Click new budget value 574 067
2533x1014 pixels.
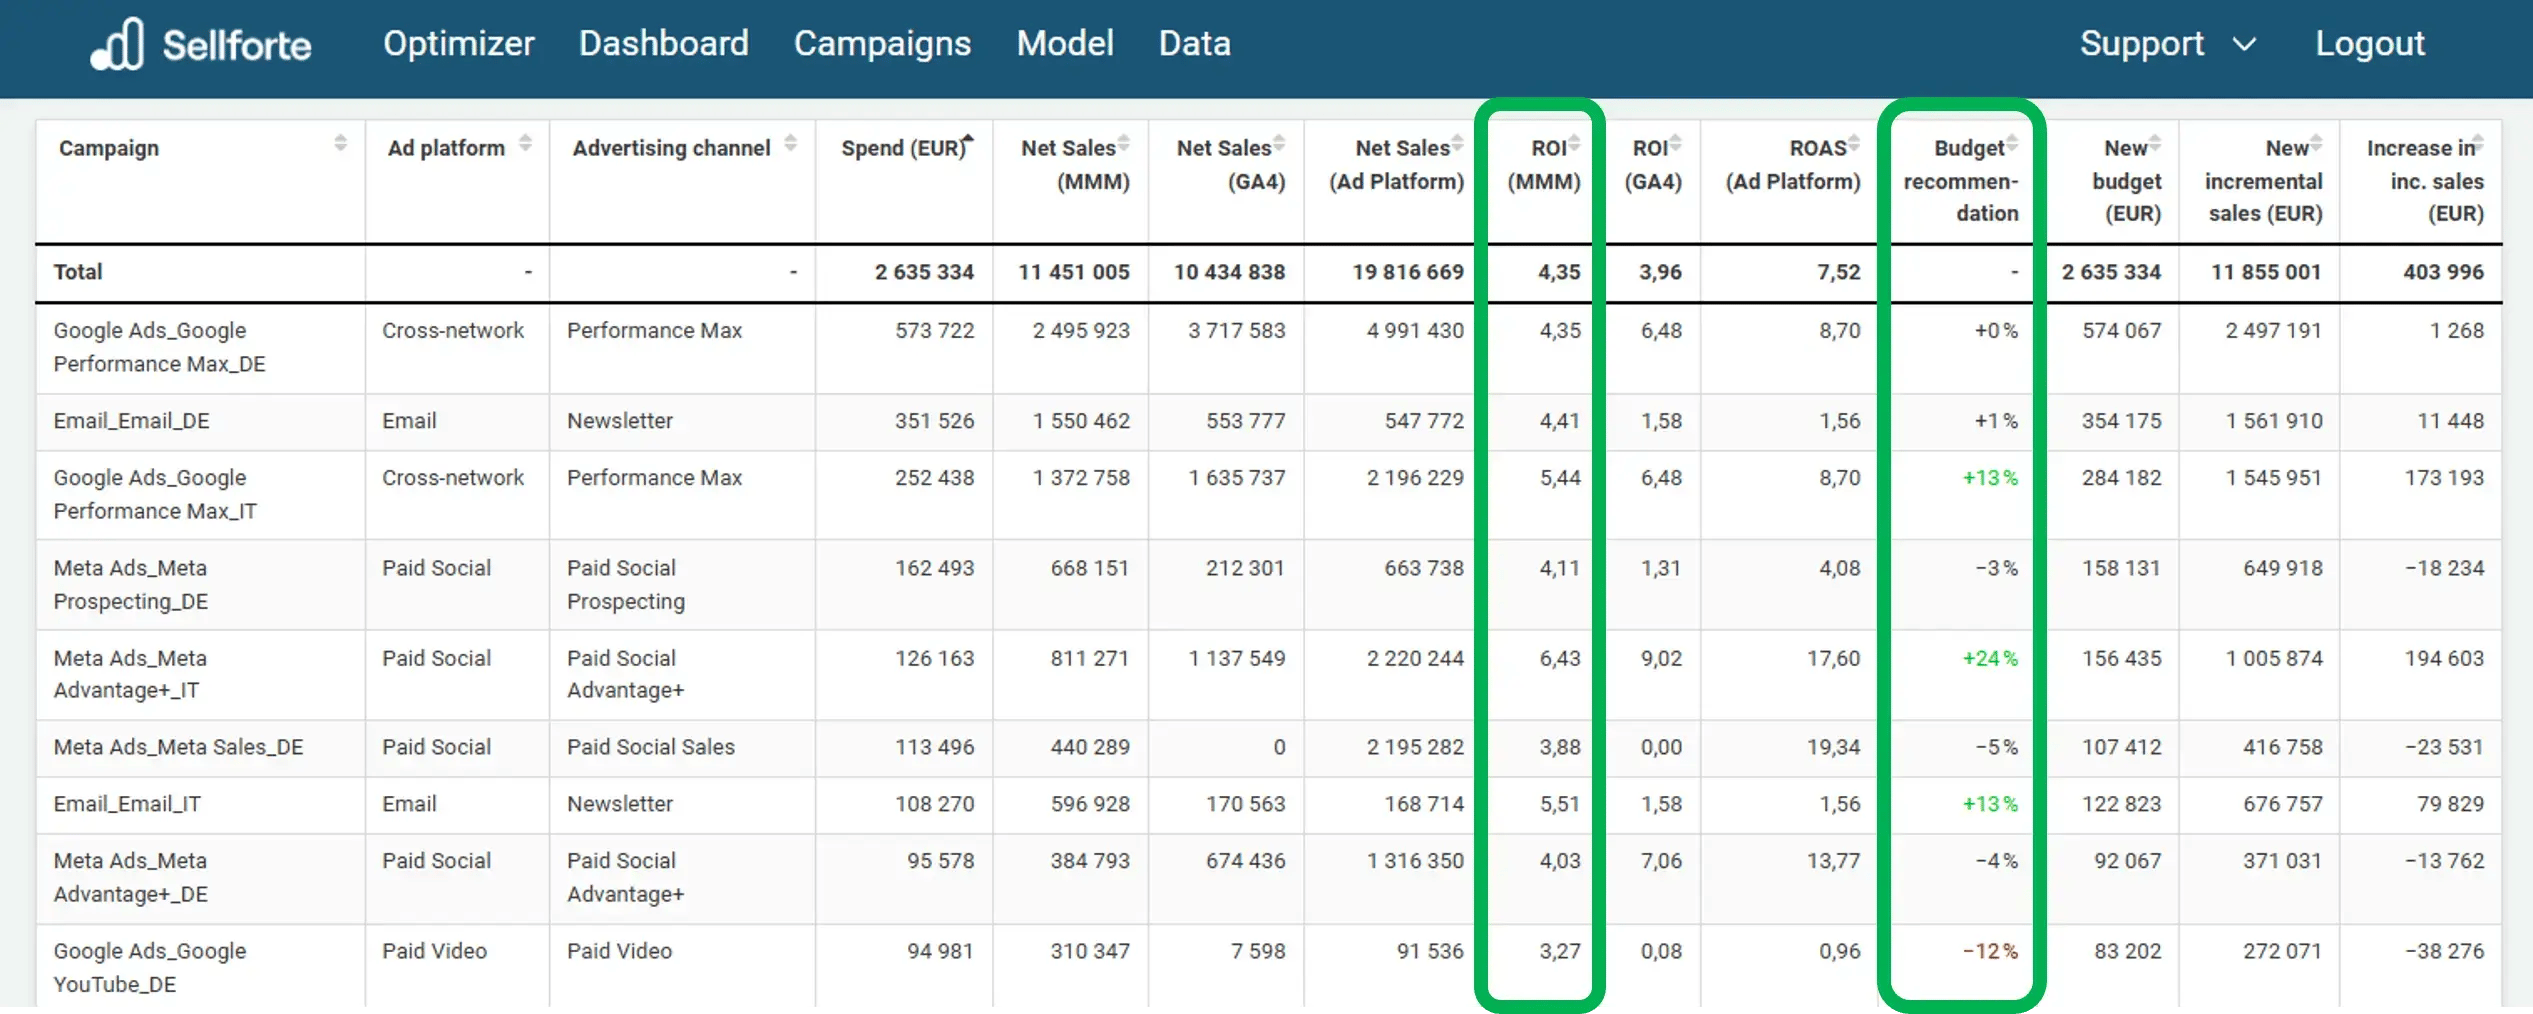point(2121,330)
